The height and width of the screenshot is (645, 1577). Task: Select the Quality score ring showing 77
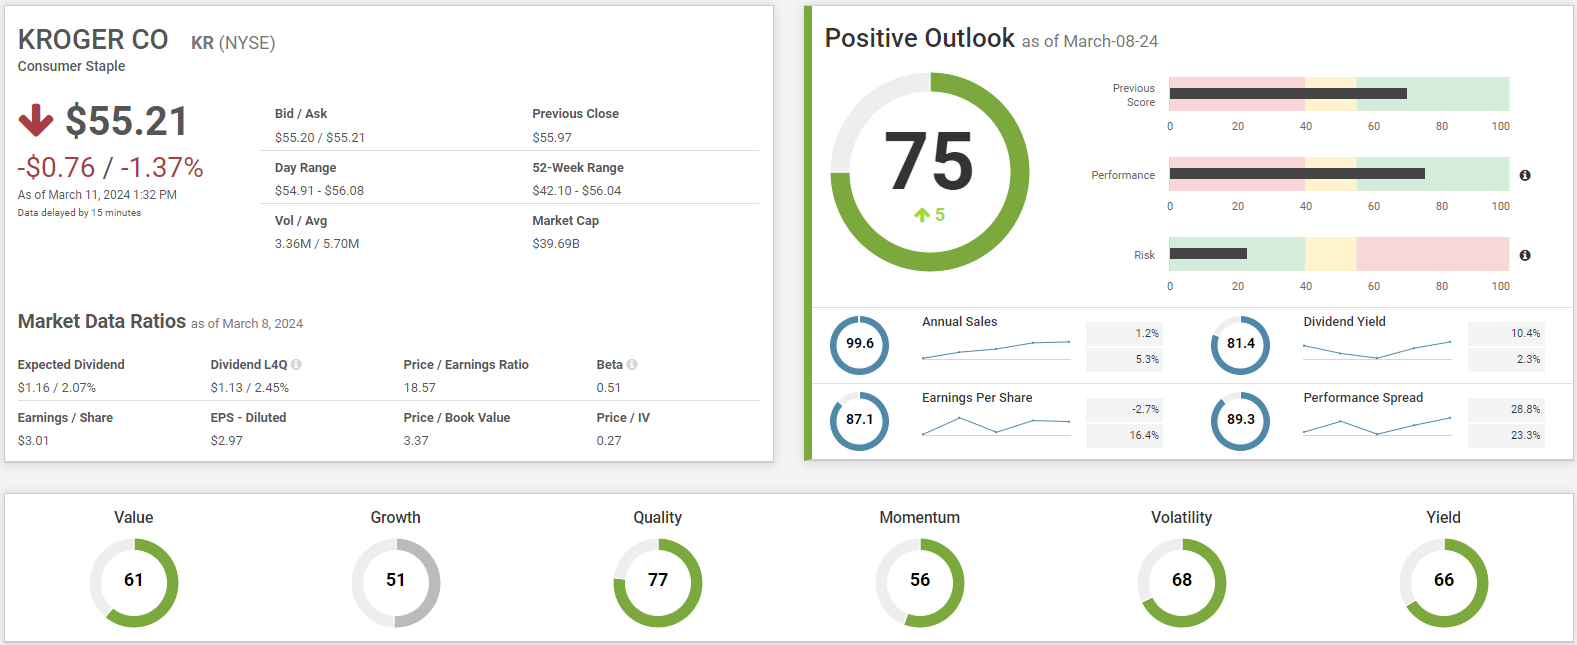point(658,583)
